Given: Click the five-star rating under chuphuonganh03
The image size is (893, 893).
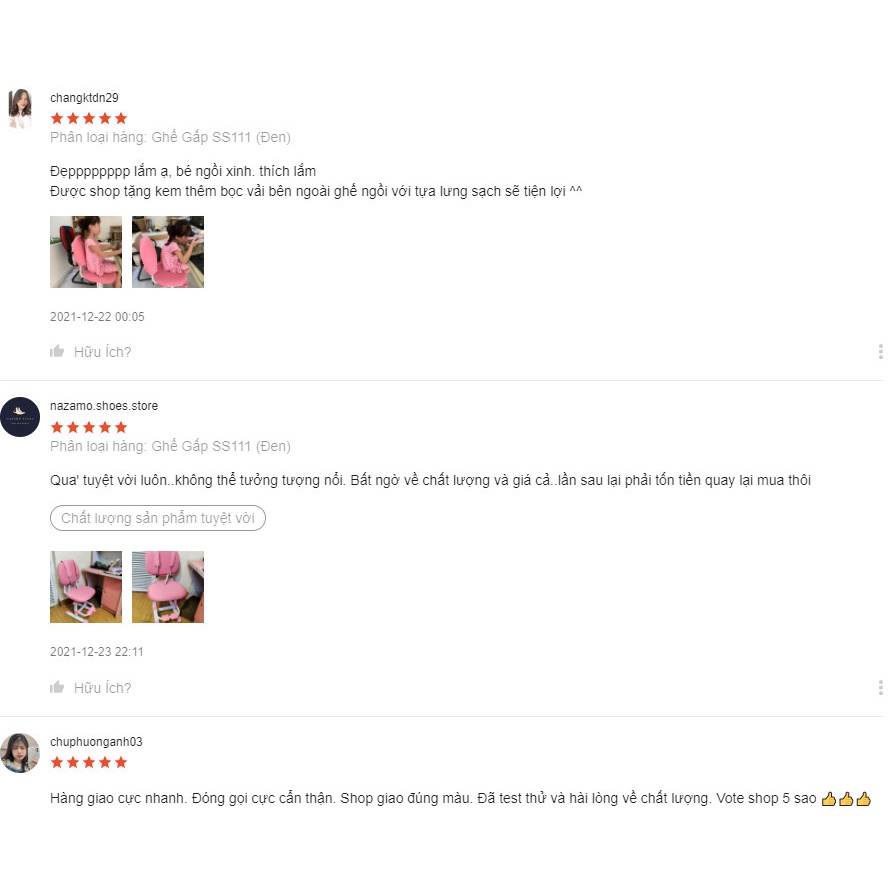Looking at the screenshot, I should tap(89, 763).
